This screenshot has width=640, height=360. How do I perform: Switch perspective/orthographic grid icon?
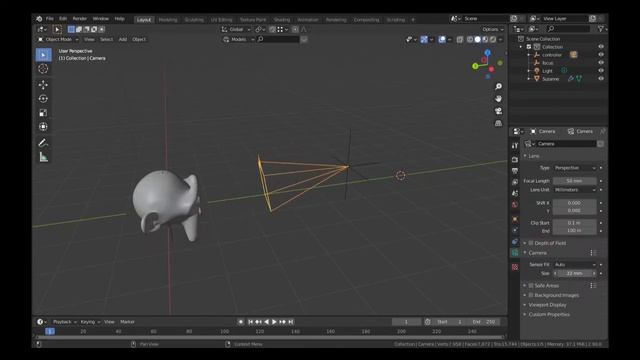click(x=498, y=123)
